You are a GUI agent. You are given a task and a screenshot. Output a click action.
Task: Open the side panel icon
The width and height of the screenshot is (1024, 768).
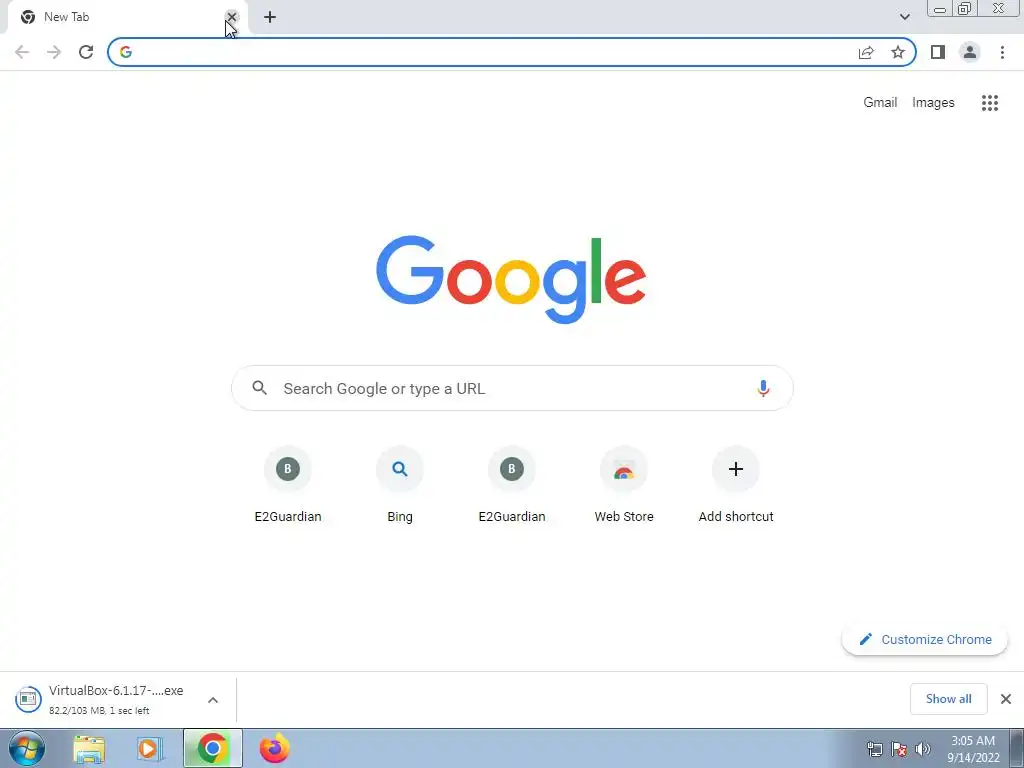click(x=938, y=52)
